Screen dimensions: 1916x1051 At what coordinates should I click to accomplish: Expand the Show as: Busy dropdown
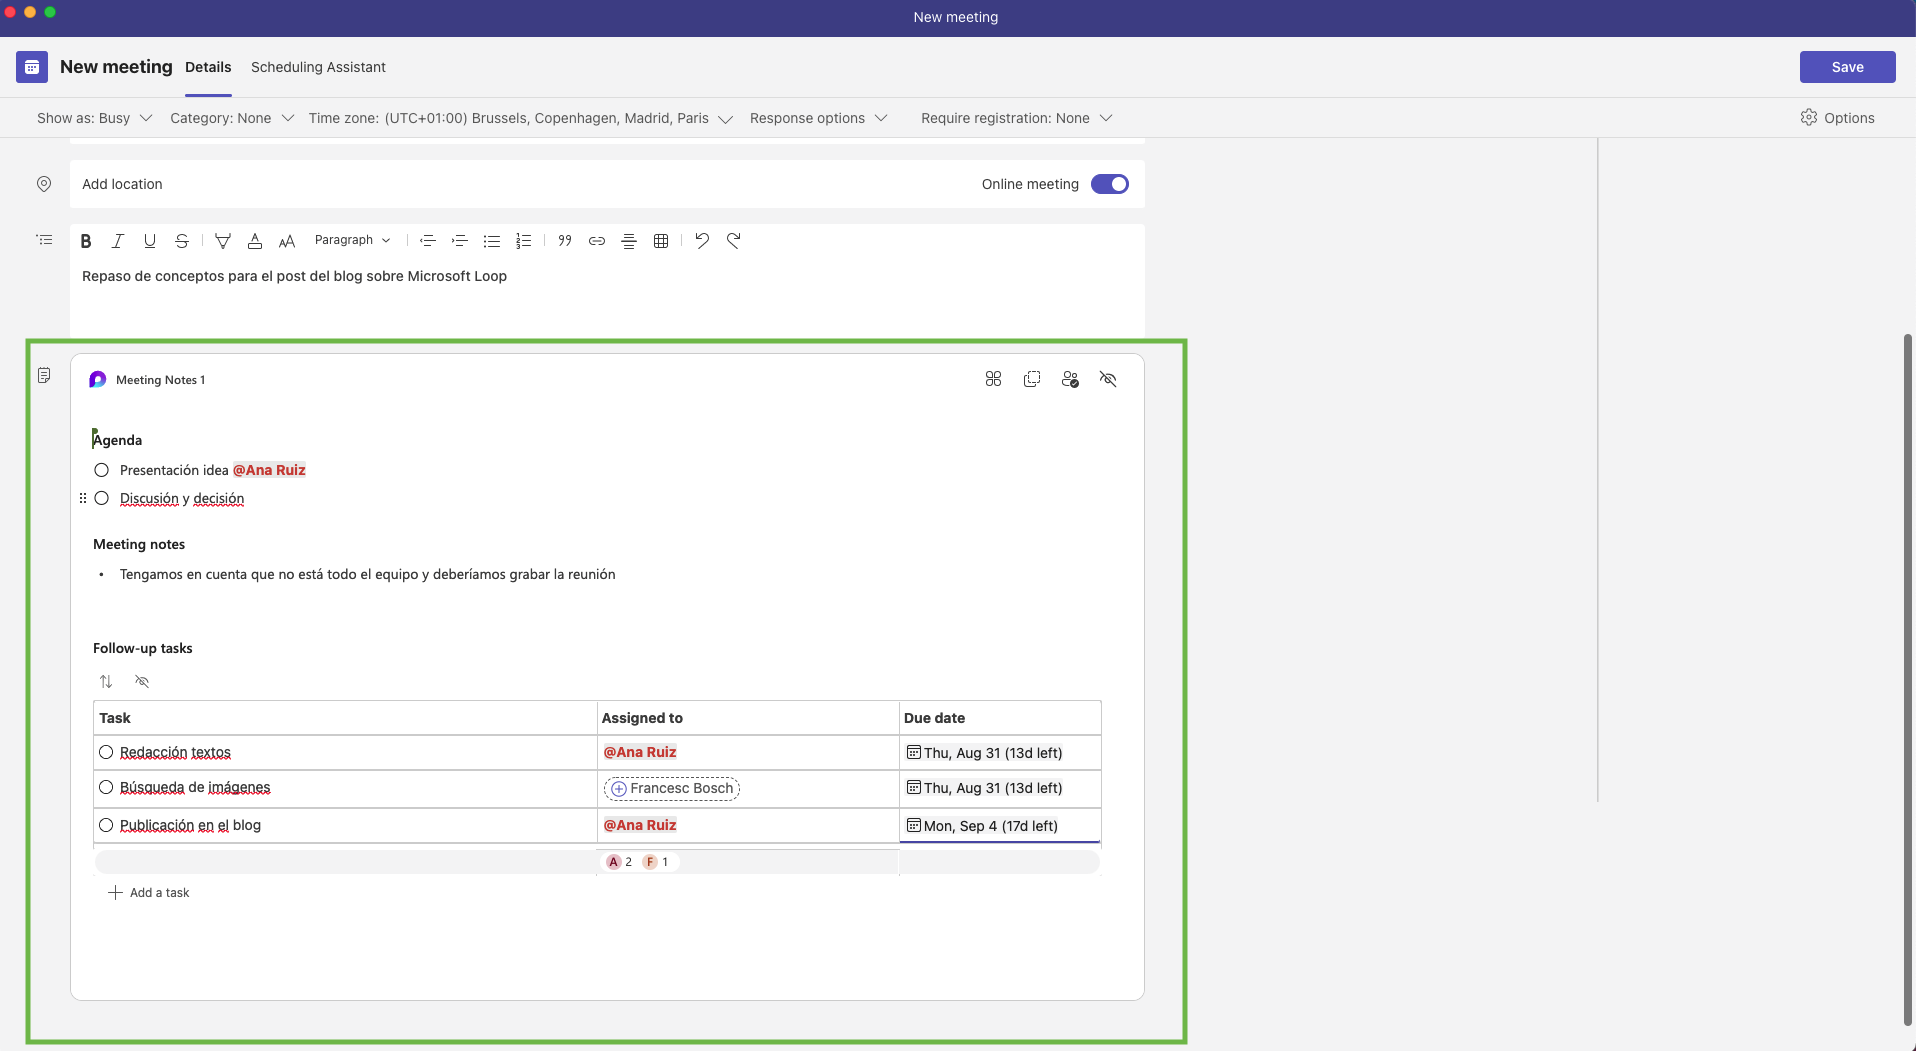pos(94,118)
